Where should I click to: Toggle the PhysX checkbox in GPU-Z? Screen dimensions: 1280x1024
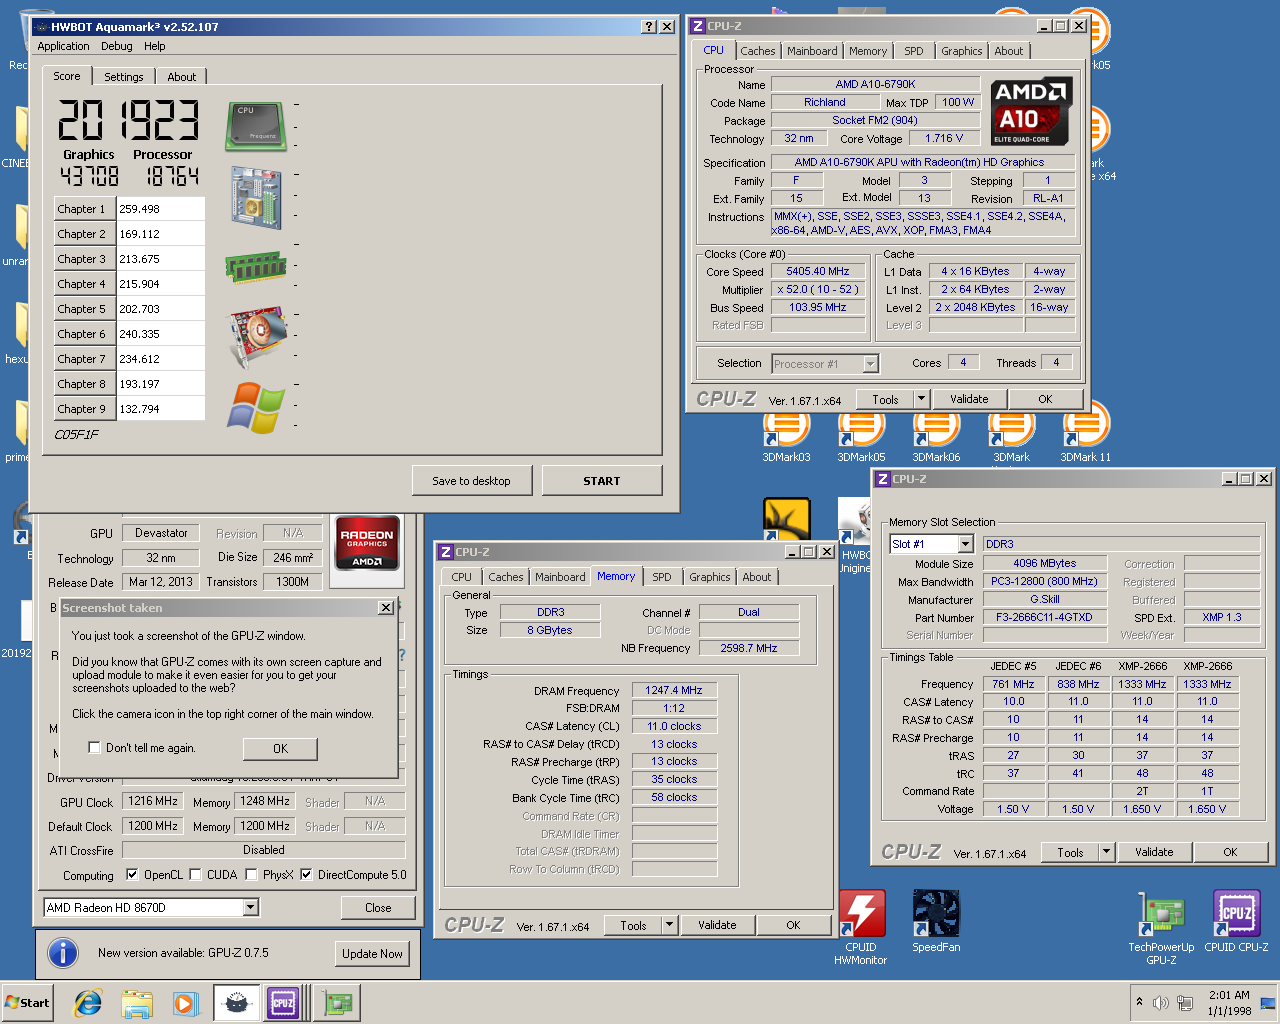click(251, 875)
